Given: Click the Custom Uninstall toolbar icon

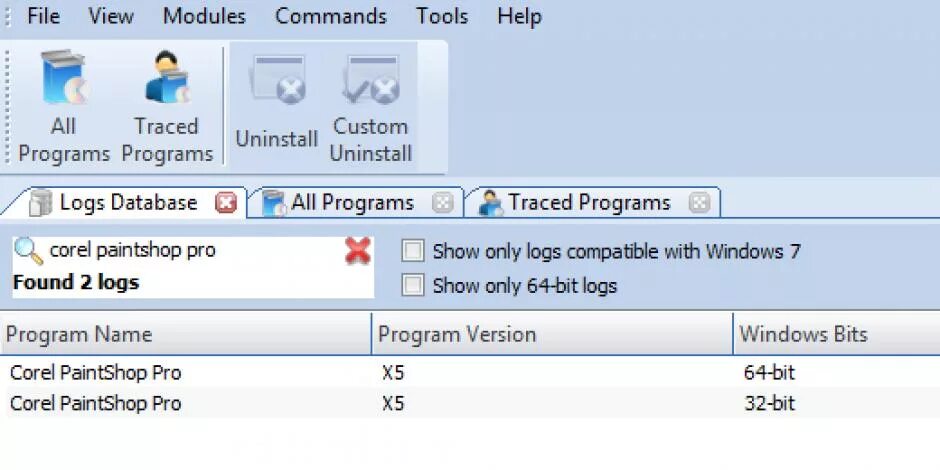Looking at the screenshot, I should click(x=370, y=106).
